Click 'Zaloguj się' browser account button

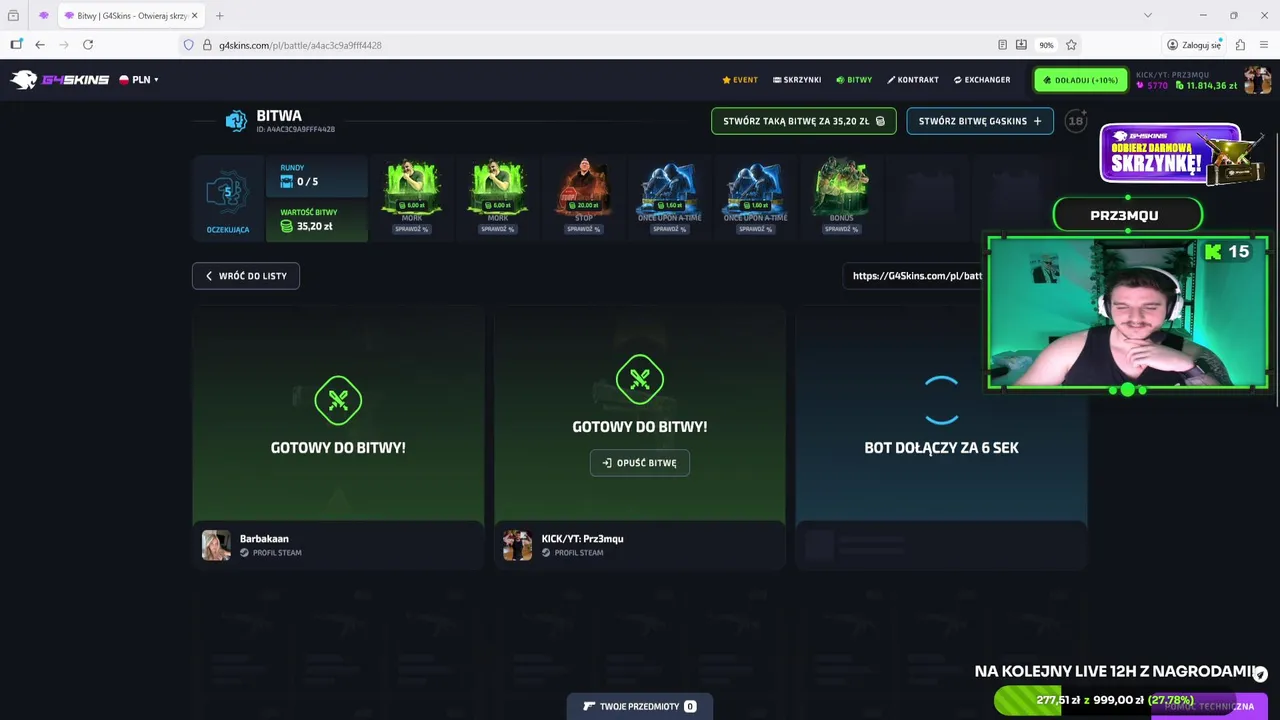pos(1194,45)
